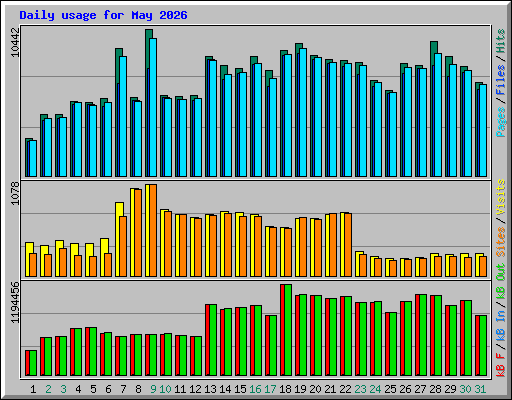The width and height of the screenshot is (512, 400).
Task: Click day 14 on the x-axis
Action: pyautogui.click(x=225, y=389)
